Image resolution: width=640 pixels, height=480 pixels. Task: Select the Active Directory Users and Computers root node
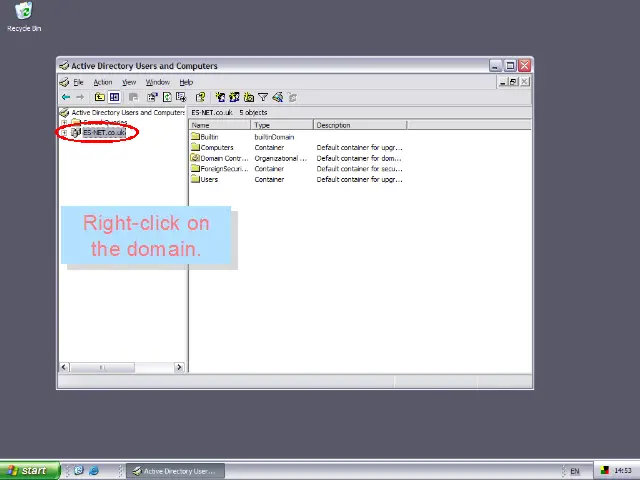coord(128,112)
